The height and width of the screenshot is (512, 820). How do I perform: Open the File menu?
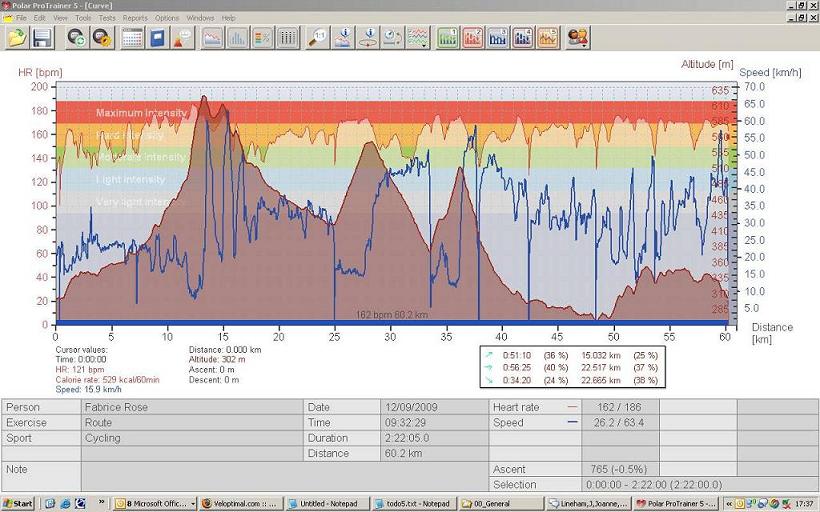(x=22, y=18)
